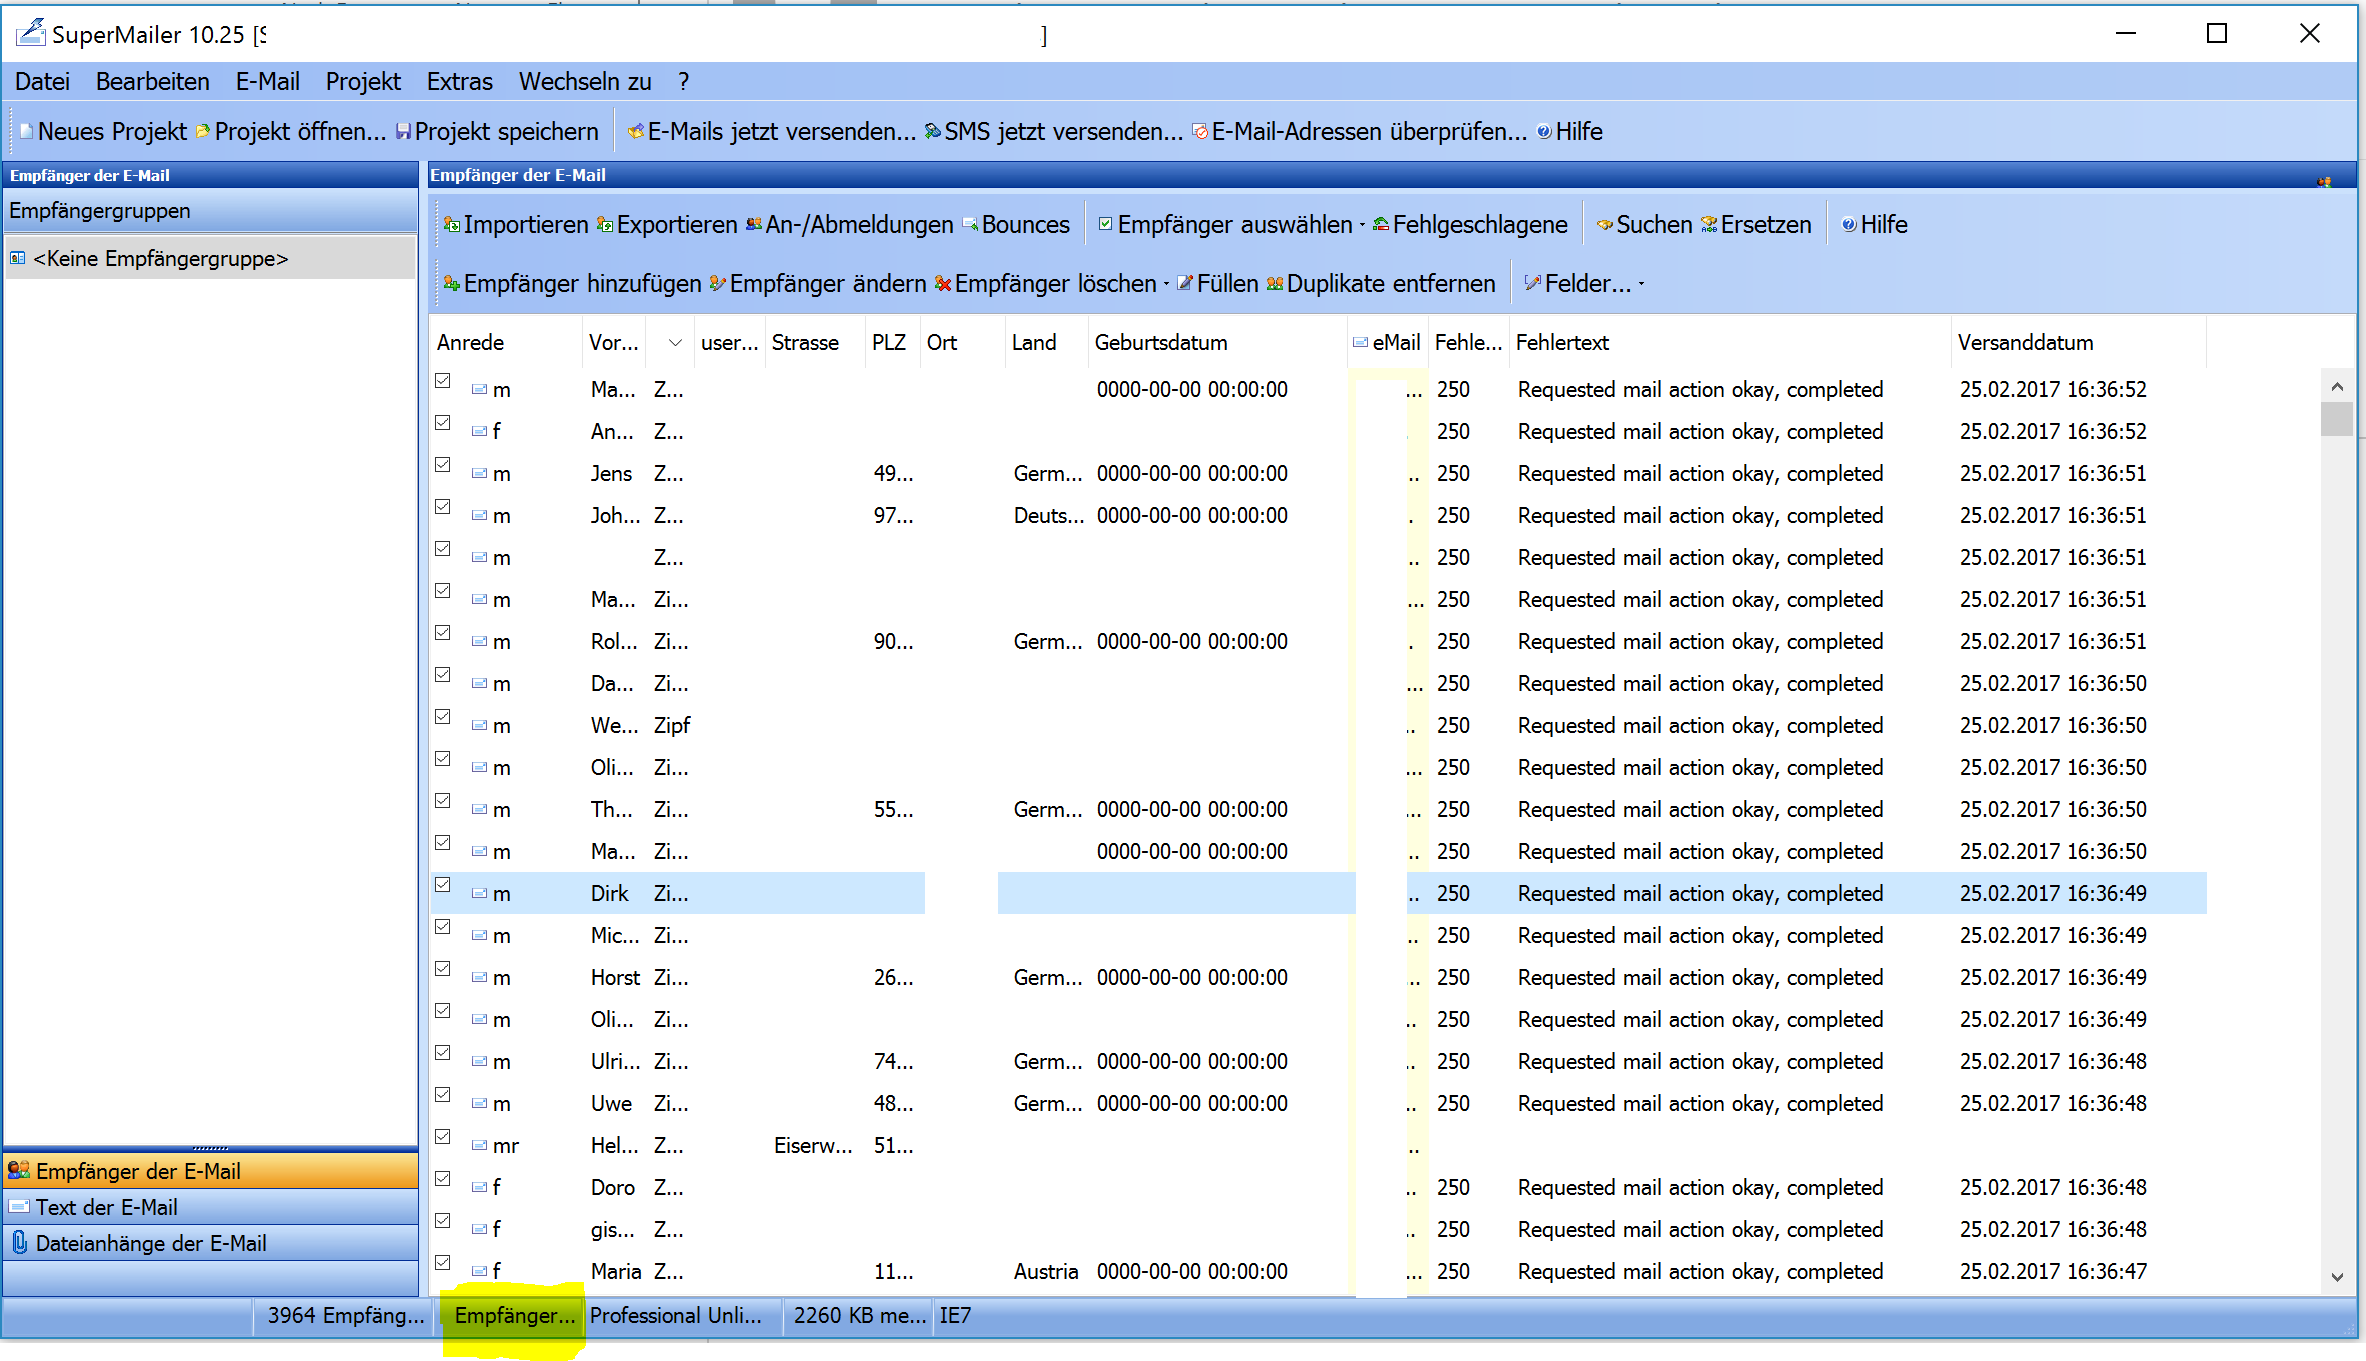Click '3964 Empfäng...' in status bar
2366x1361 pixels.
tap(345, 1316)
